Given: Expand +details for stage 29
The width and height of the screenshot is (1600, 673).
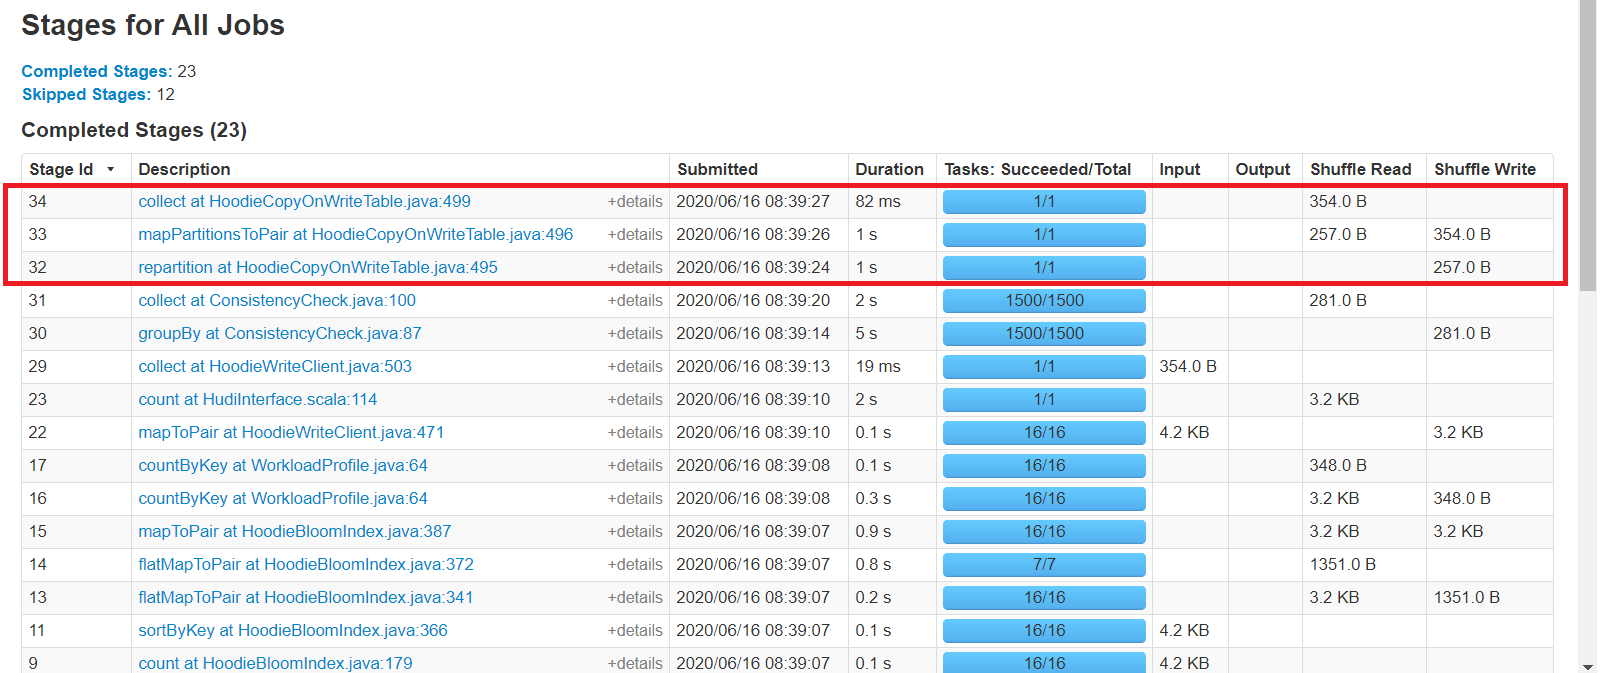Looking at the screenshot, I should [x=635, y=366].
